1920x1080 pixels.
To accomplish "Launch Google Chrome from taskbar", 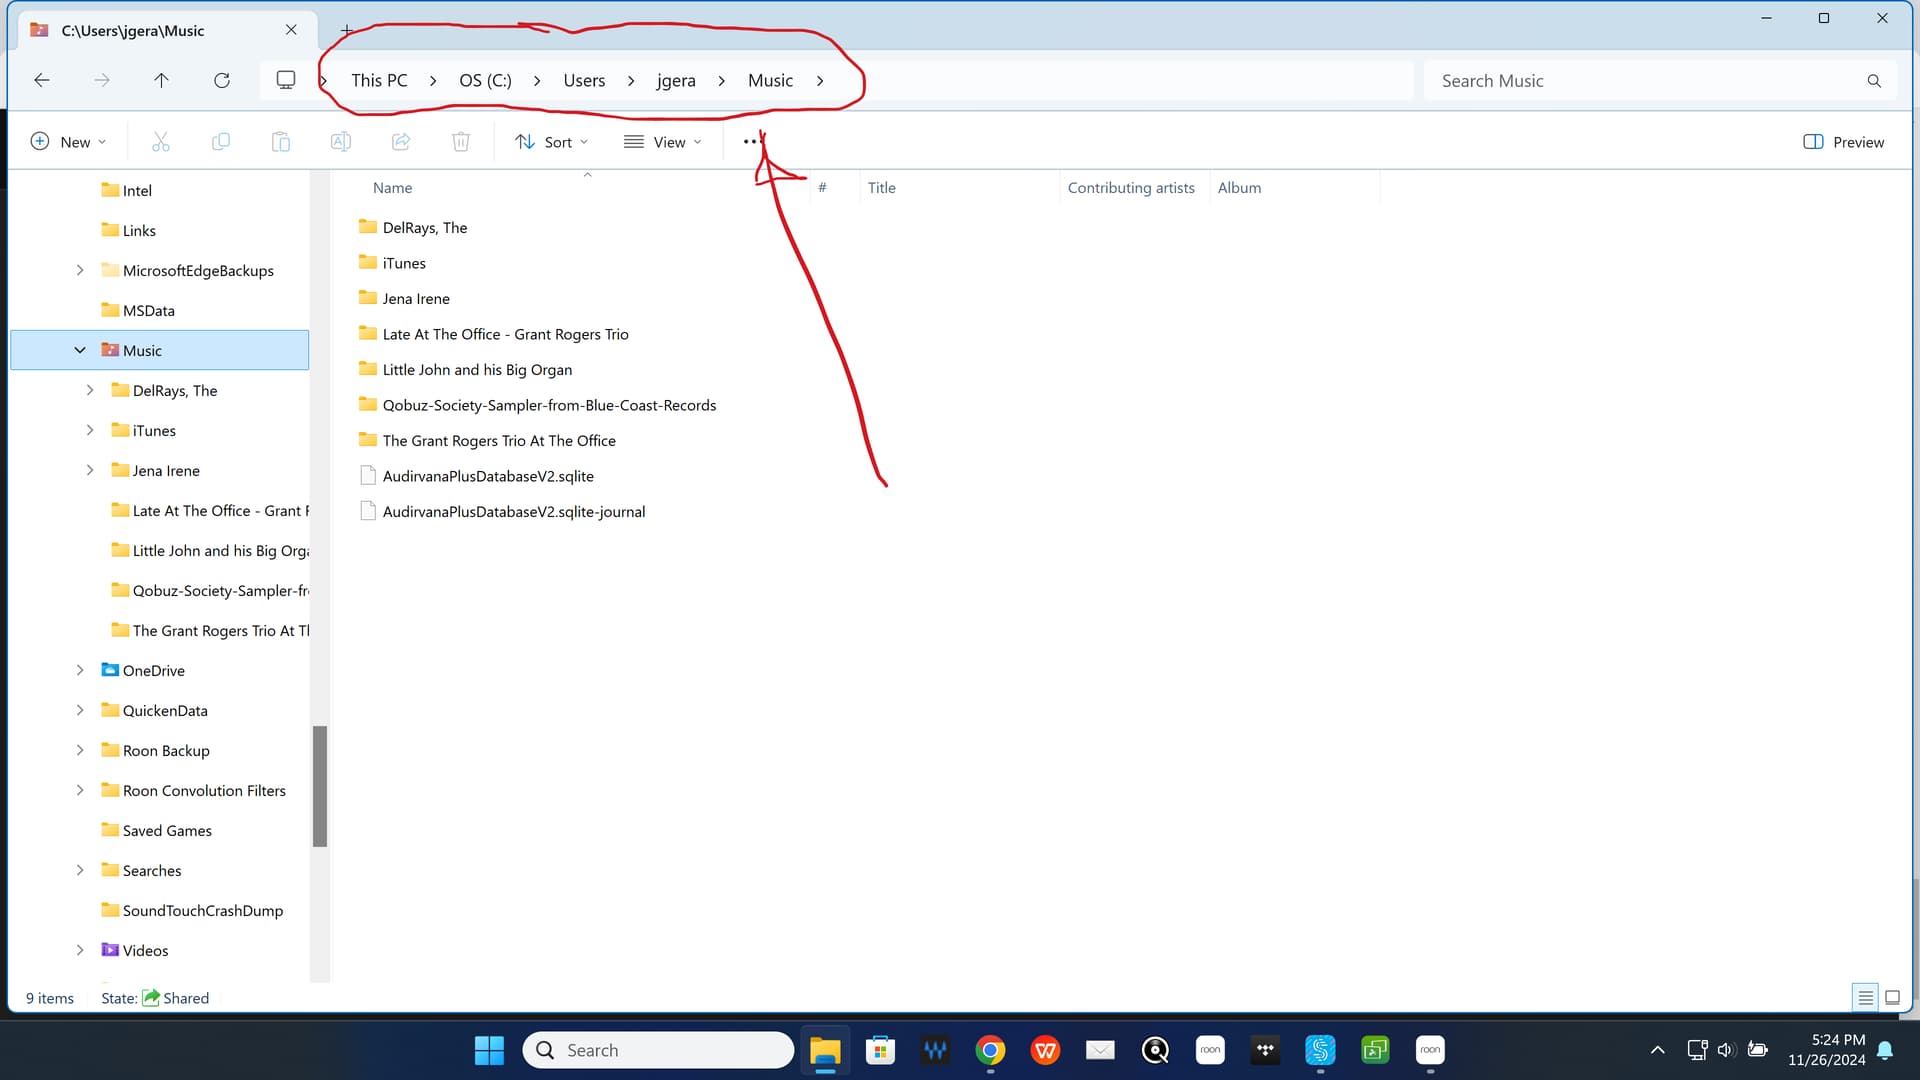I will (x=990, y=1050).
